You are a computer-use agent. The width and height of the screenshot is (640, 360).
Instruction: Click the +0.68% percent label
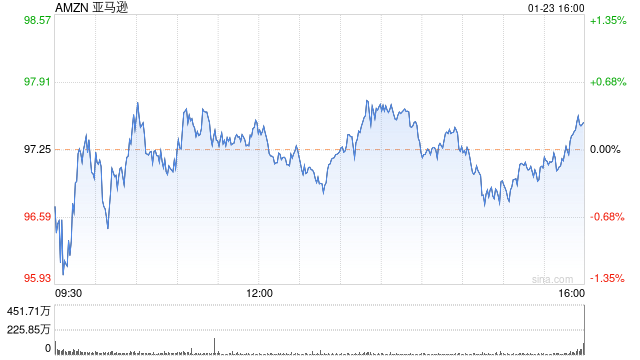tap(608, 82)
